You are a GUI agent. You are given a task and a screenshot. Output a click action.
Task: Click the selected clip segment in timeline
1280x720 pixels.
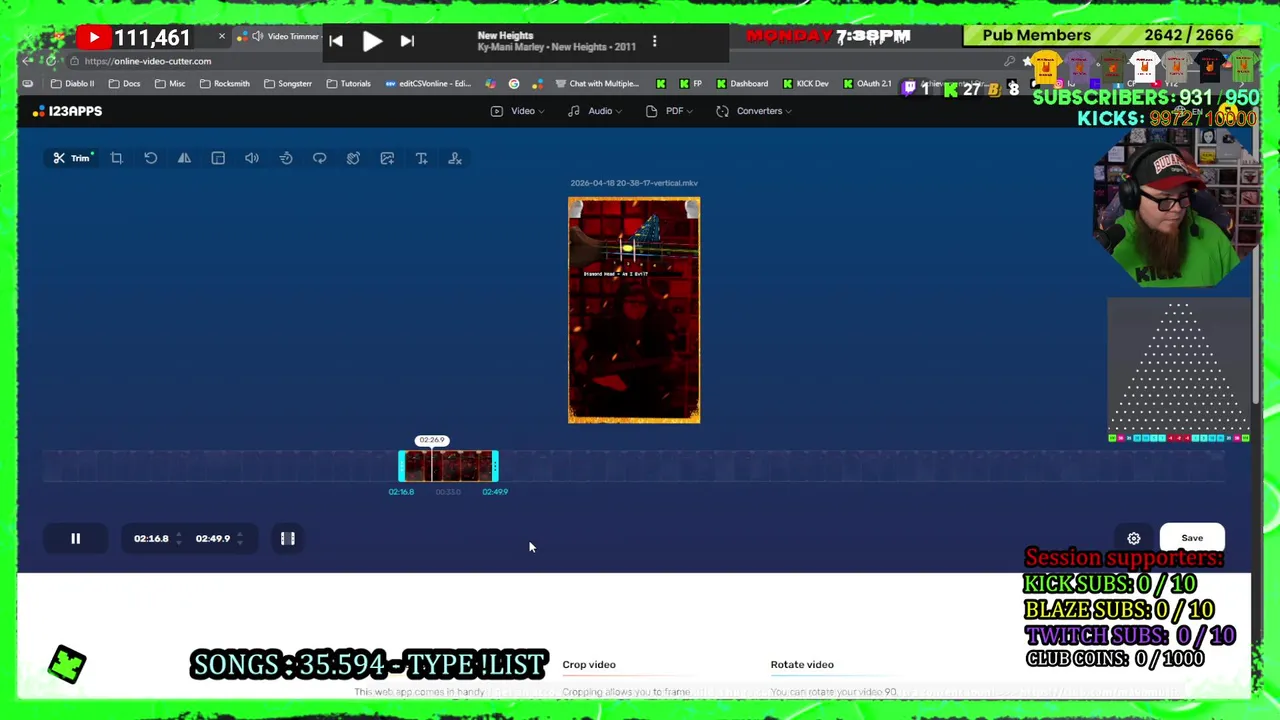tap(448, 466)
